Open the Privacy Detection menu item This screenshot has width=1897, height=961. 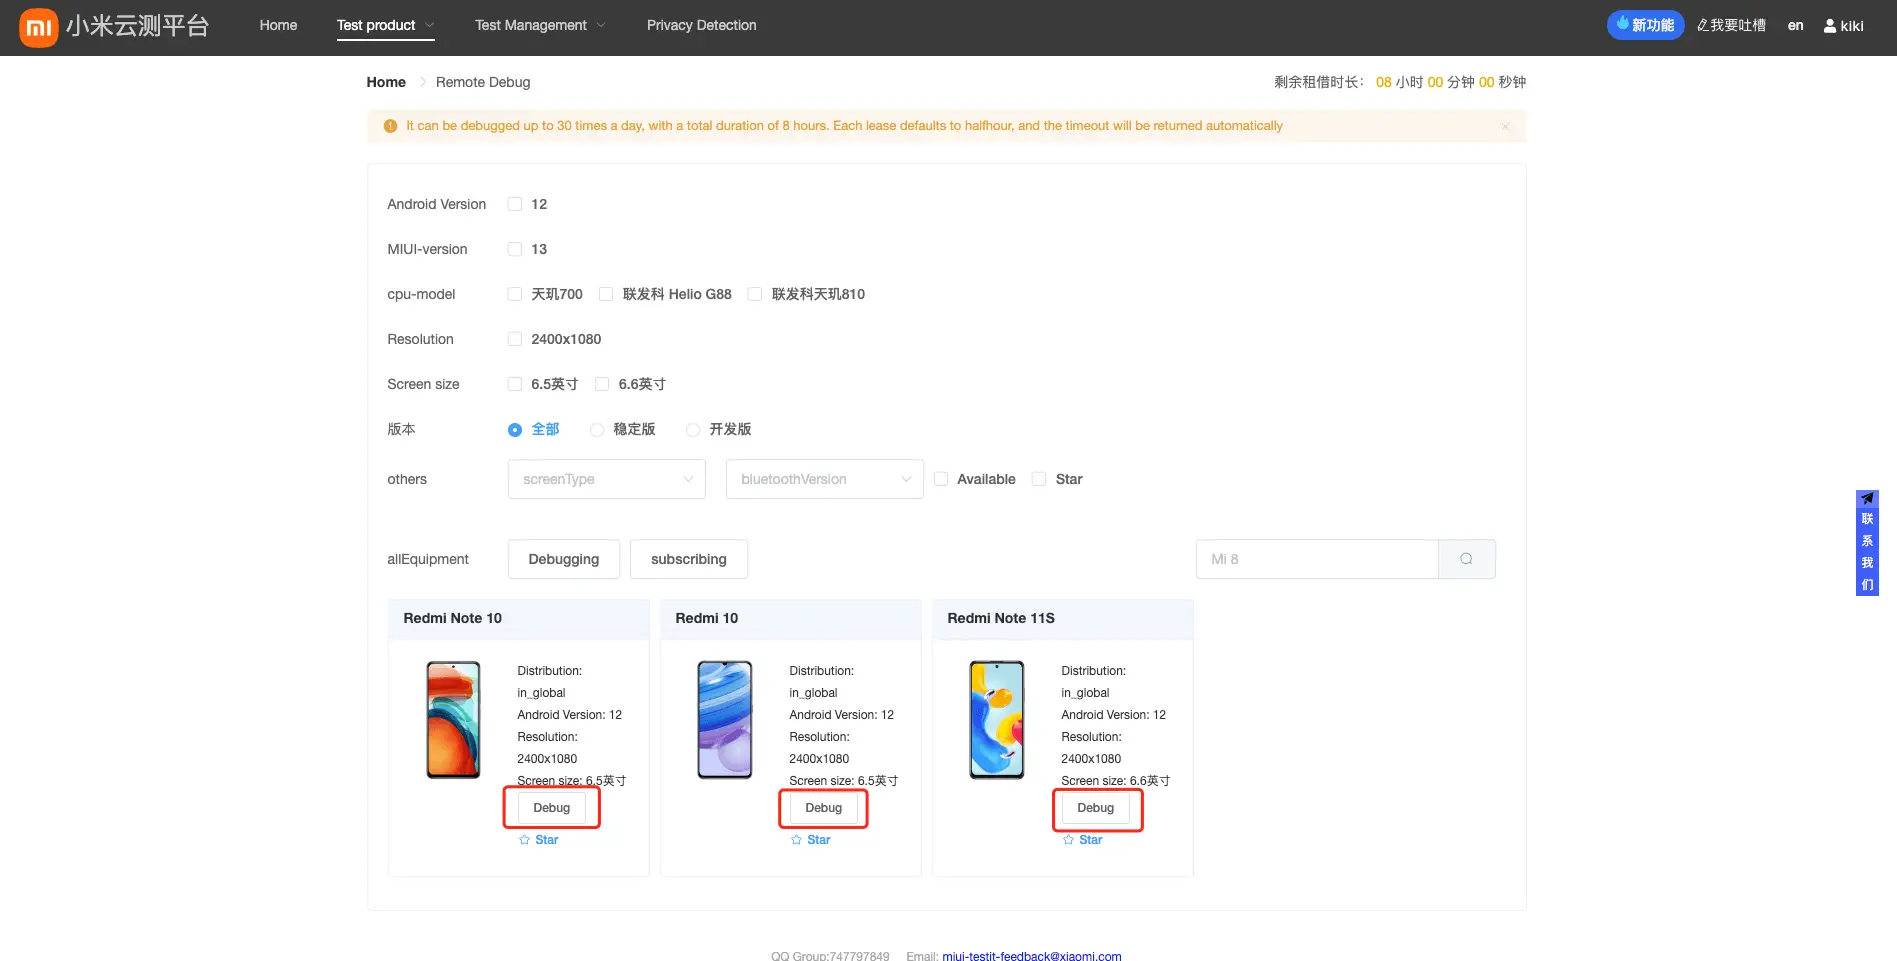pos(701,25)
